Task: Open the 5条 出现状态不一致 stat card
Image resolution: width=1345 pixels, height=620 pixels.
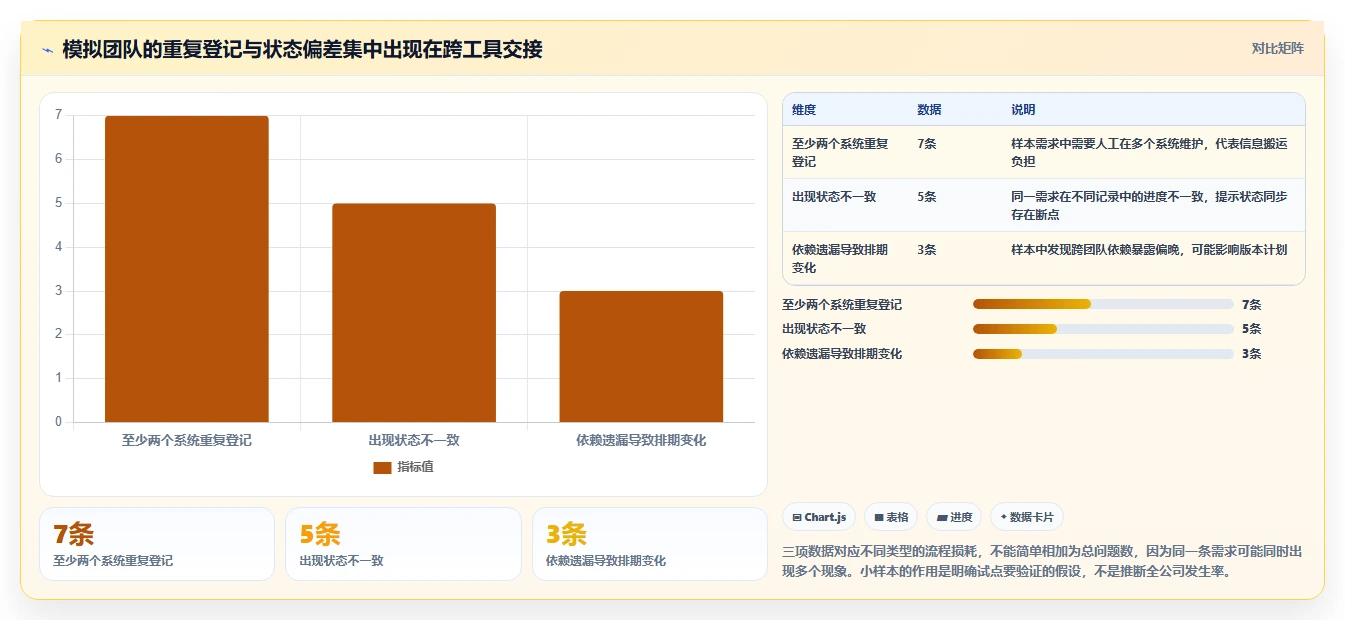Action: (x=403, y=544)
